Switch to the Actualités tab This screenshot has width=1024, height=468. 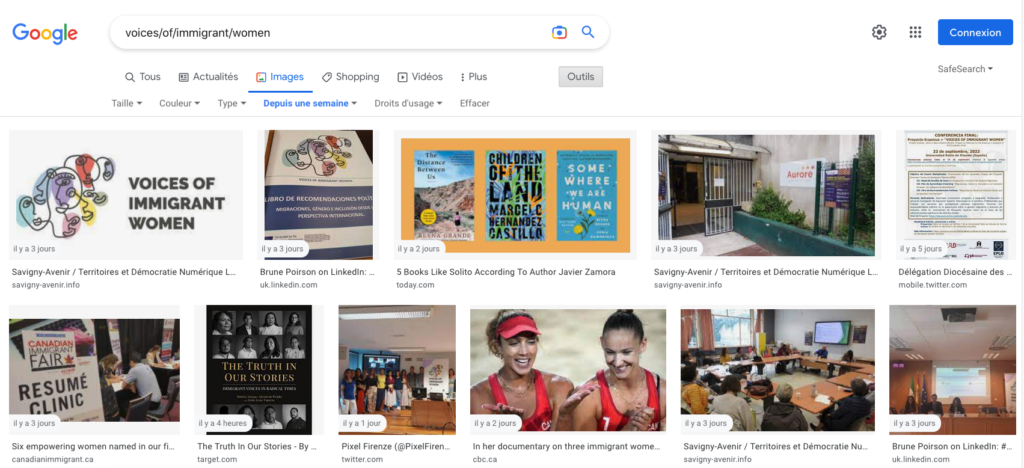coord(208,77)
